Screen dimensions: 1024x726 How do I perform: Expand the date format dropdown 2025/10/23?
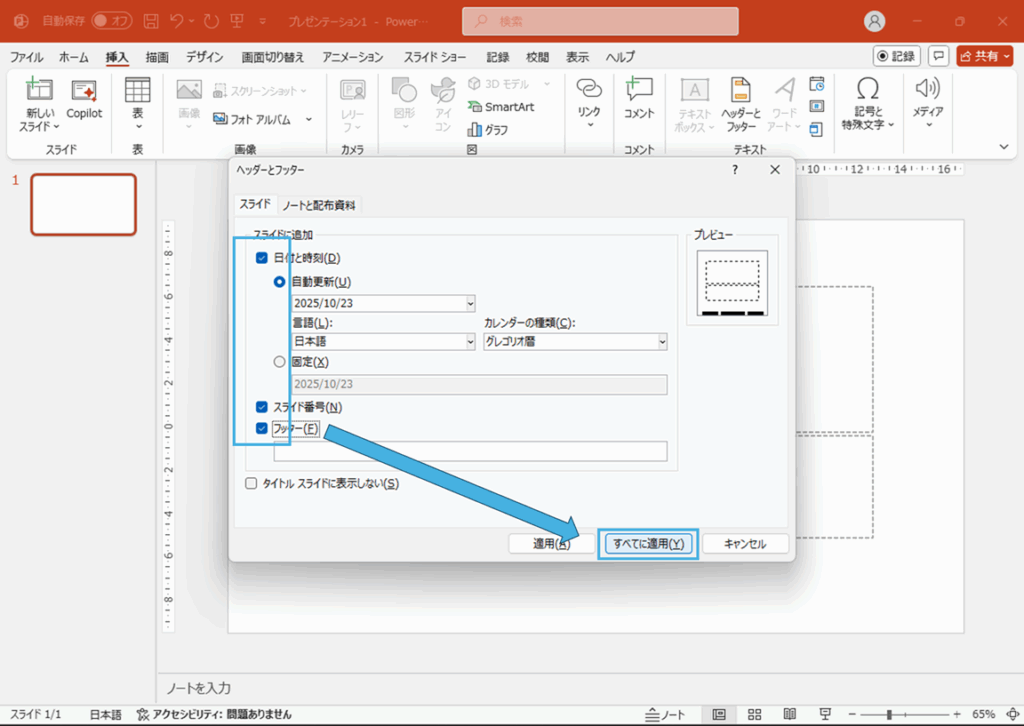coord(383,303)
